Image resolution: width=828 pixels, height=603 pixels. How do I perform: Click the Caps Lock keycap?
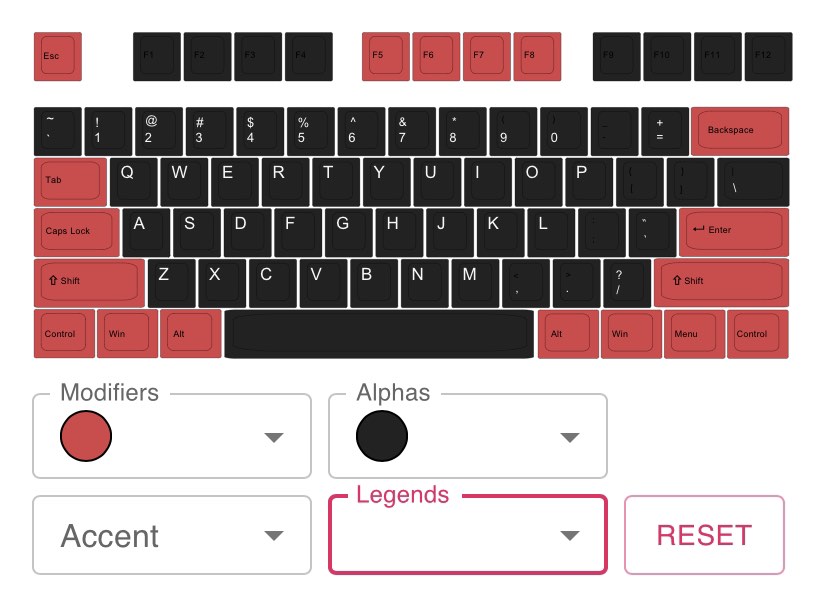pos(76,232)
